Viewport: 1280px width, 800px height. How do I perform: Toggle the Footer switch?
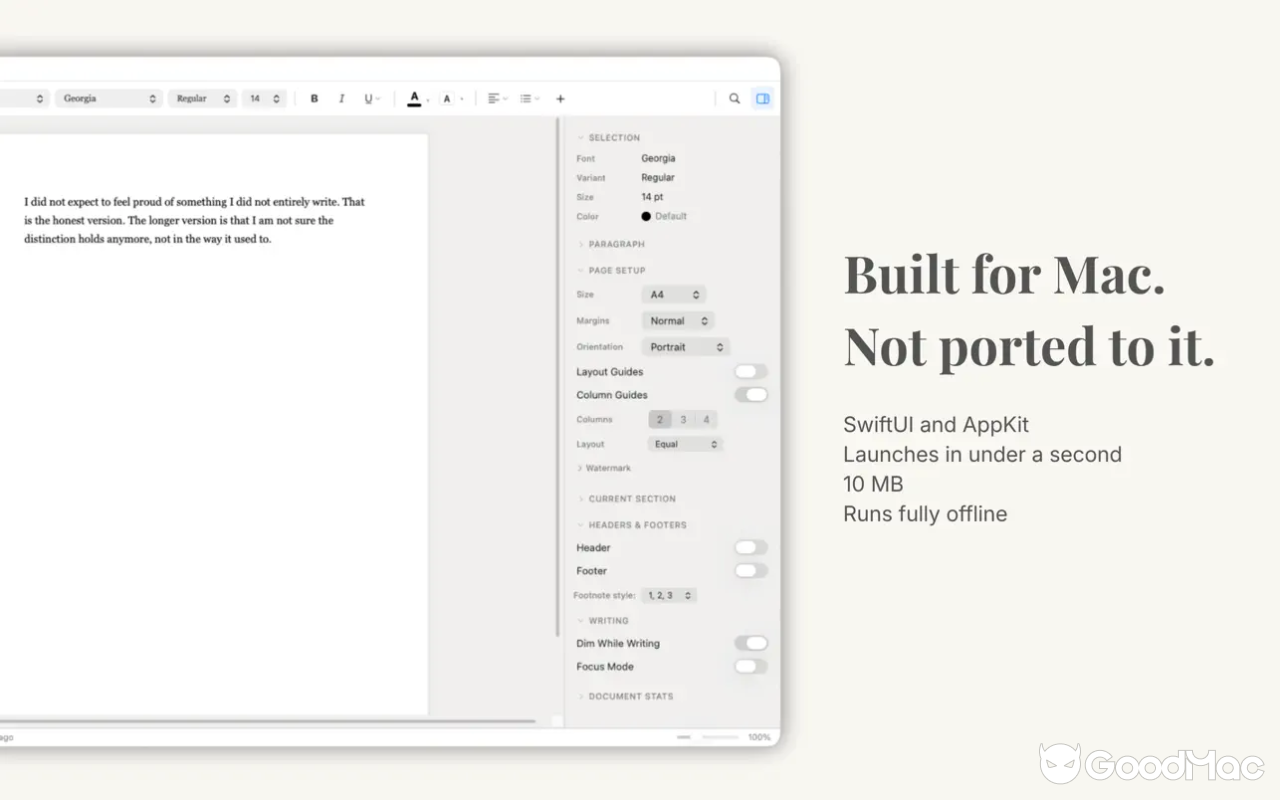tap(751, 571)
